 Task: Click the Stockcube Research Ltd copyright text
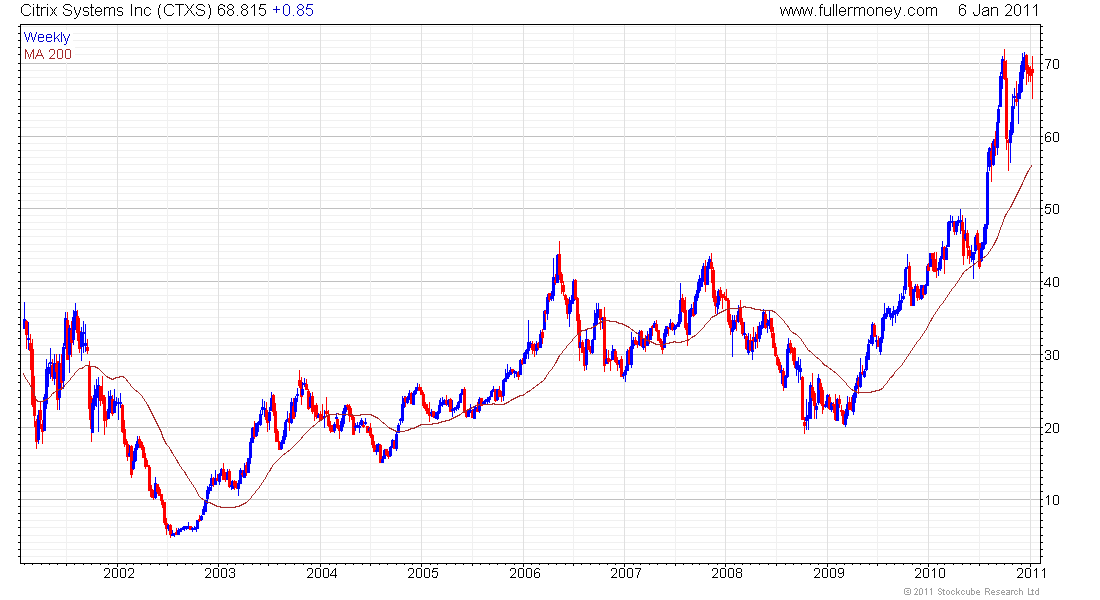972,592
